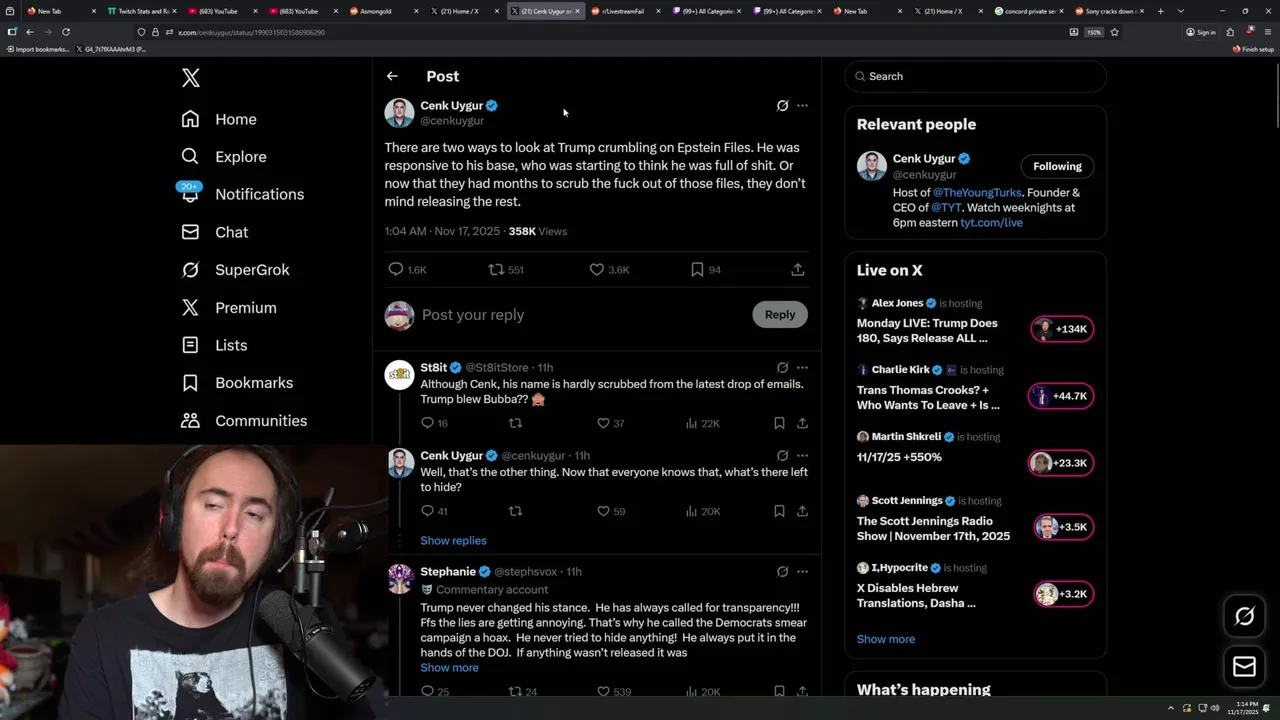The width and height of the screenshot is (1280, 720).
Task: Open Alex Jones live join +134K
Action: (1062, 329)
